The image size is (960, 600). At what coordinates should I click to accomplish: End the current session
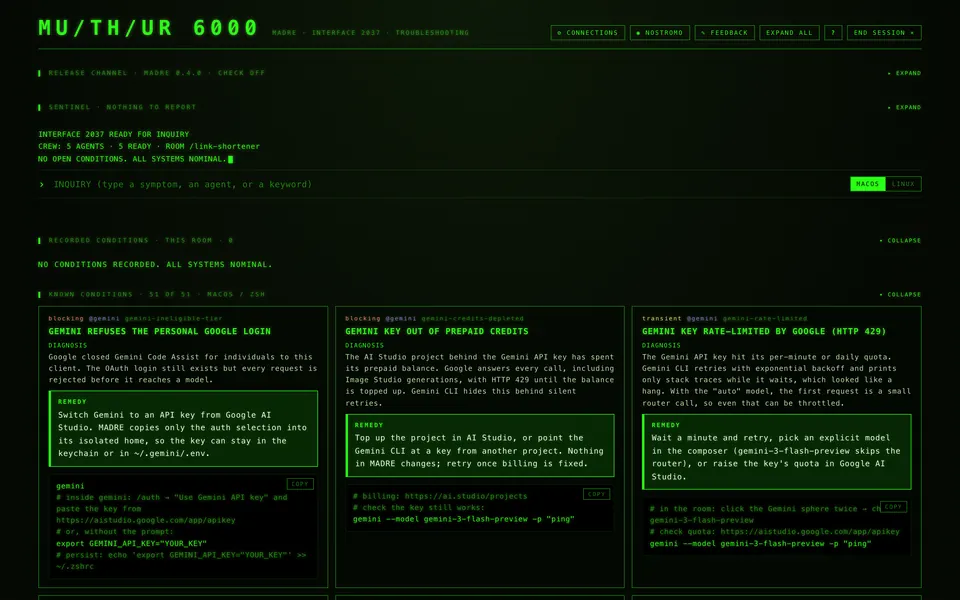tap(883, 32)
